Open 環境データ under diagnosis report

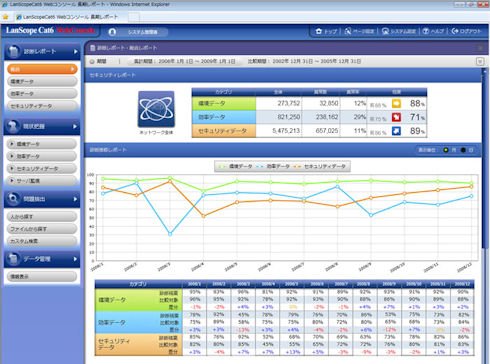42,81
